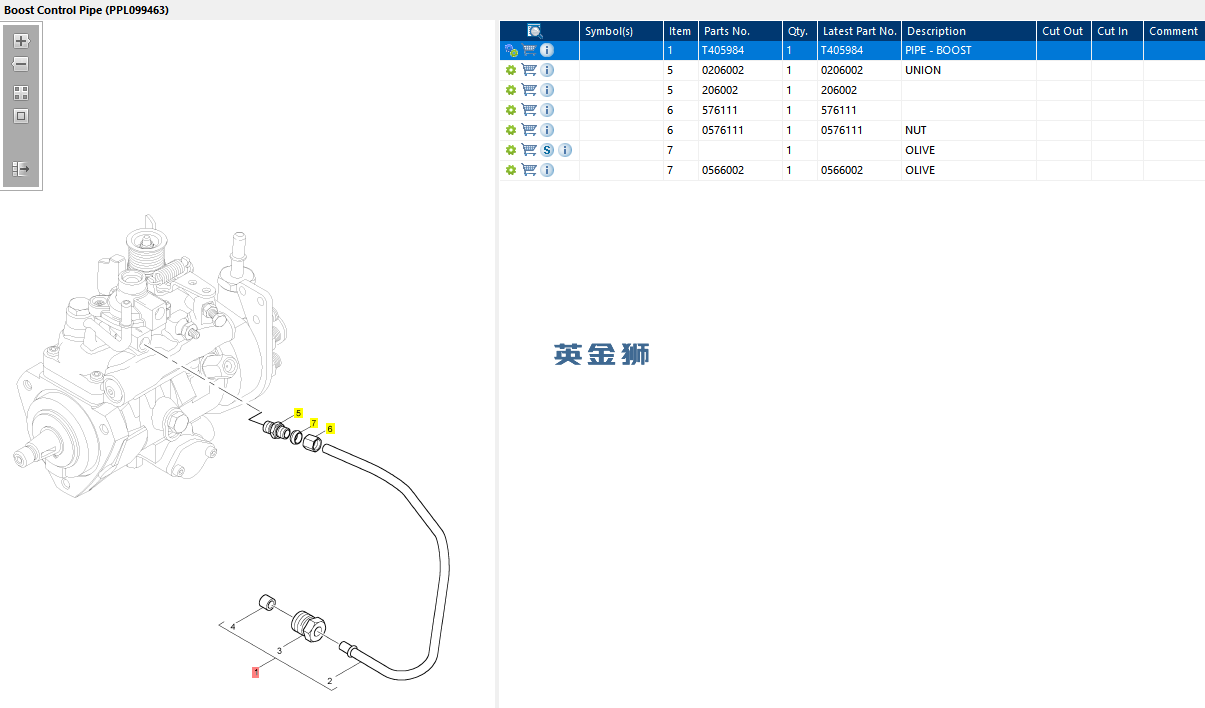Click 'UNION' description cell
This screenshot has height=708, width=1205.
[x=968, y=70]
